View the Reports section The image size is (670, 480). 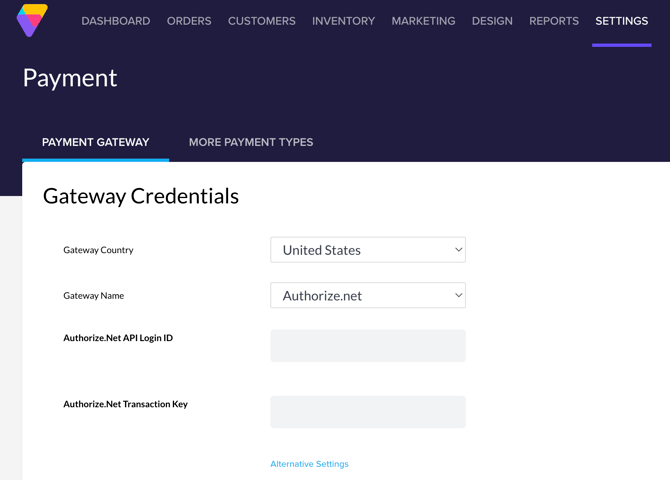tap(554, 21)
